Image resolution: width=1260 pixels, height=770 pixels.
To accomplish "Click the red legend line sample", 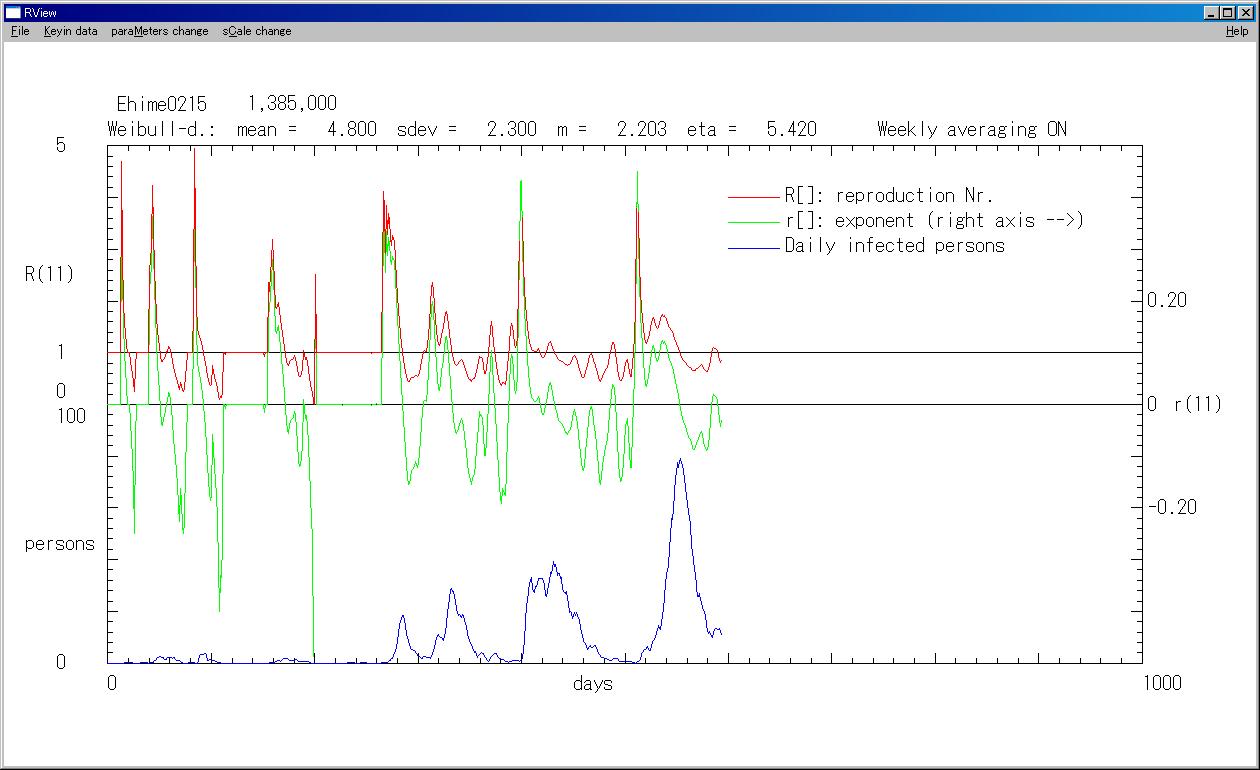I will [754, 197].
